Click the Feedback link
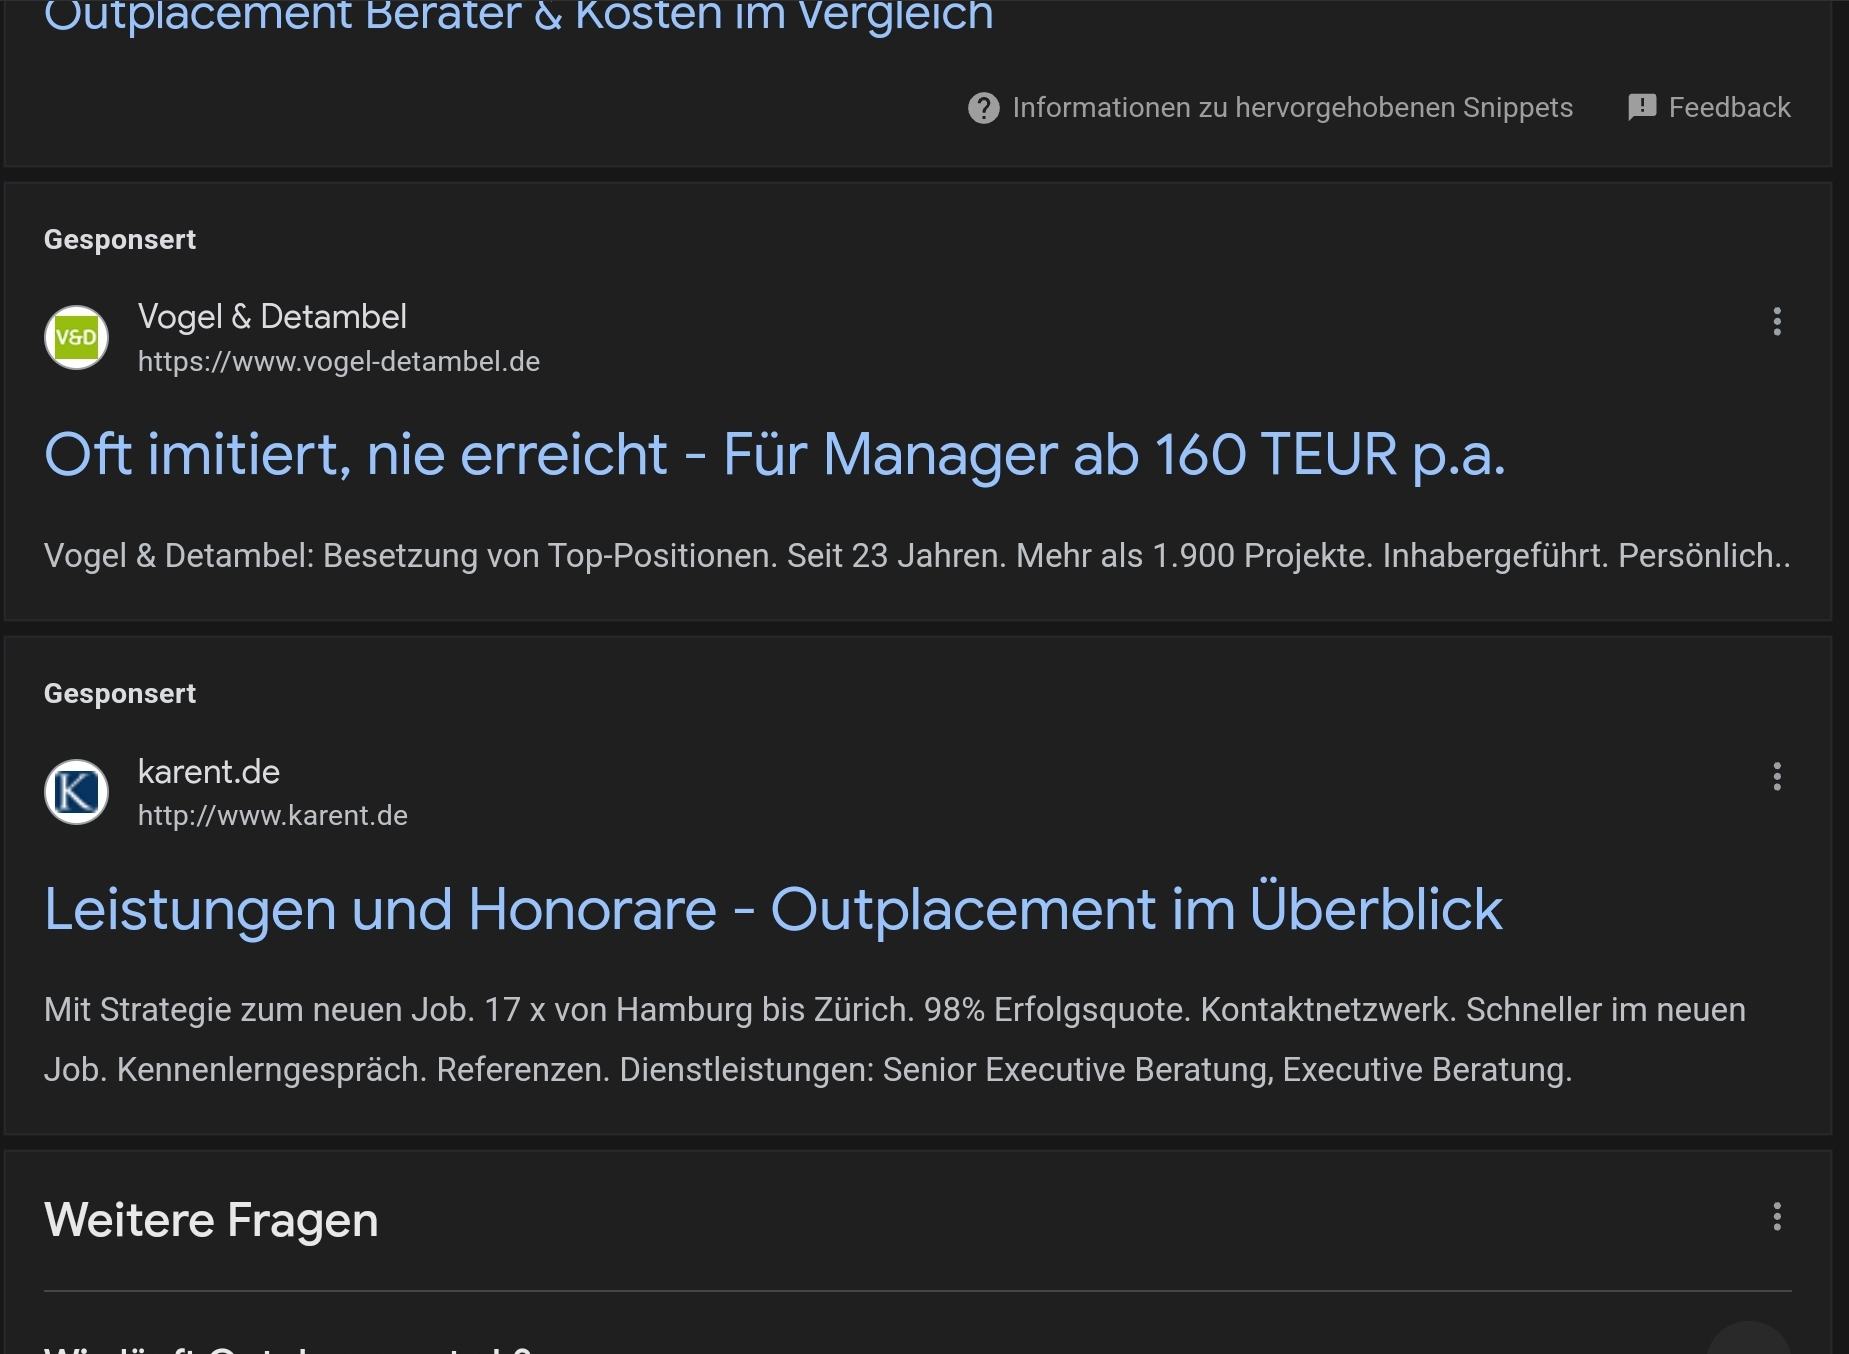Image resolution: width=1849 pixels, height=1354 pixels. 1729,108
